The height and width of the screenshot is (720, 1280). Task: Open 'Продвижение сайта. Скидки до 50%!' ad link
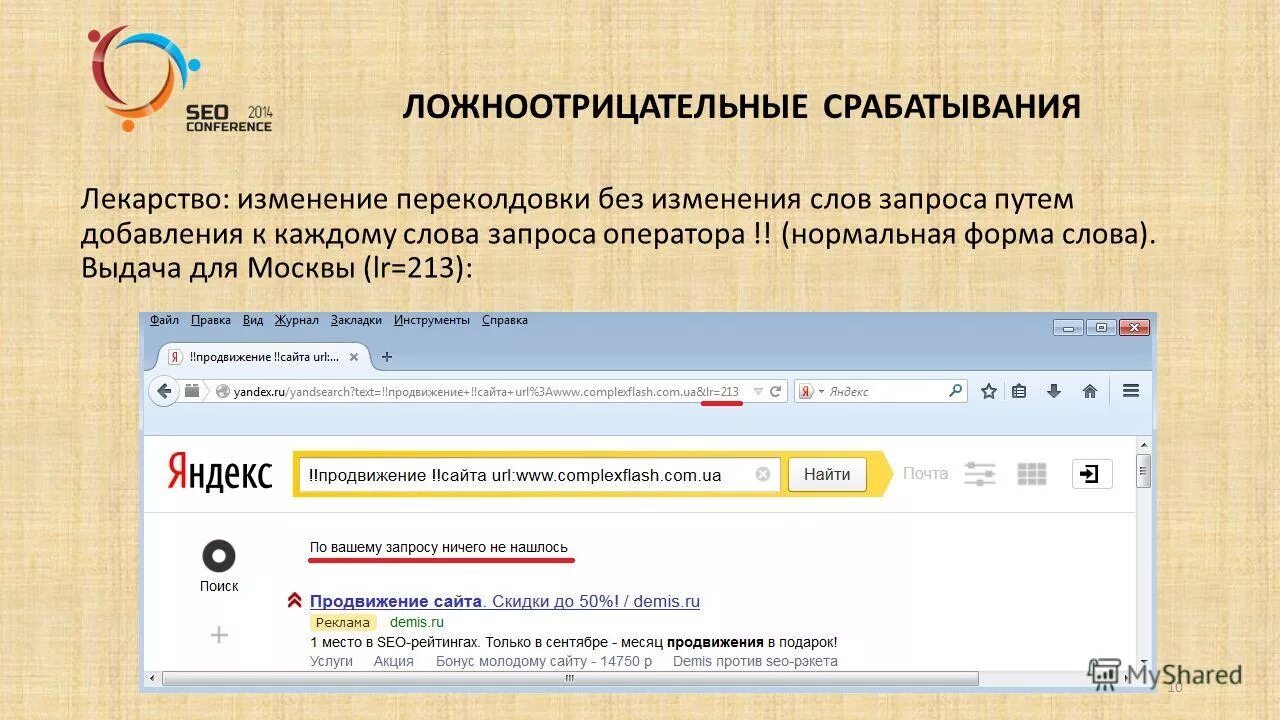505,601
